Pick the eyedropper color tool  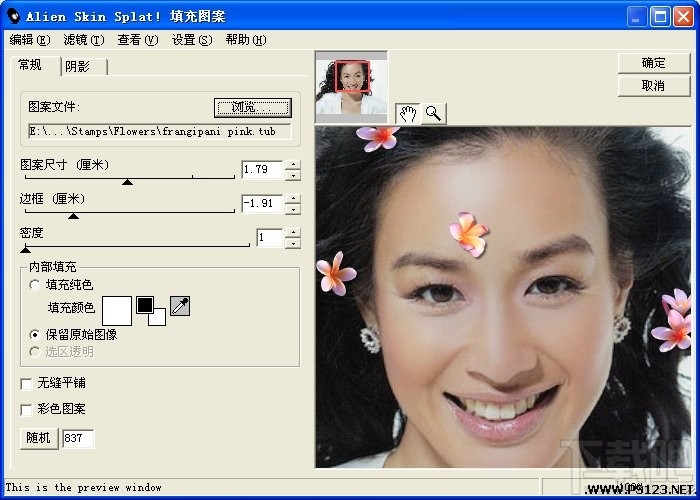[x=180, y=306]
